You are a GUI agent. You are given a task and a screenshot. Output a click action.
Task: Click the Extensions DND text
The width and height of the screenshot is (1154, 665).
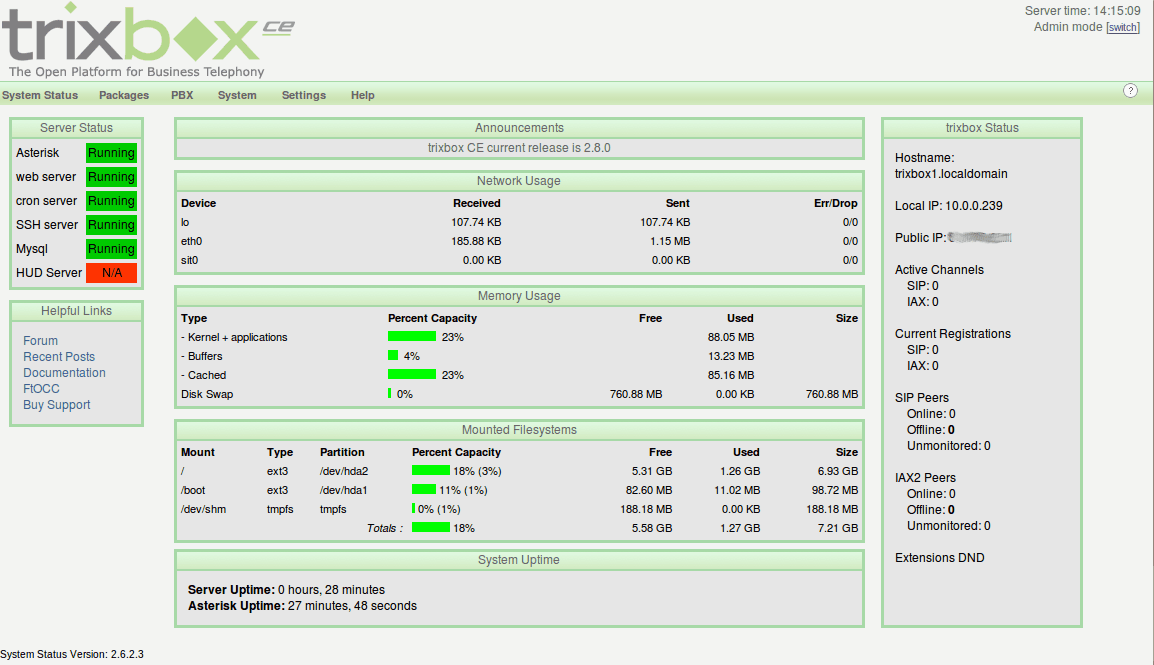(x=940, y=558)
